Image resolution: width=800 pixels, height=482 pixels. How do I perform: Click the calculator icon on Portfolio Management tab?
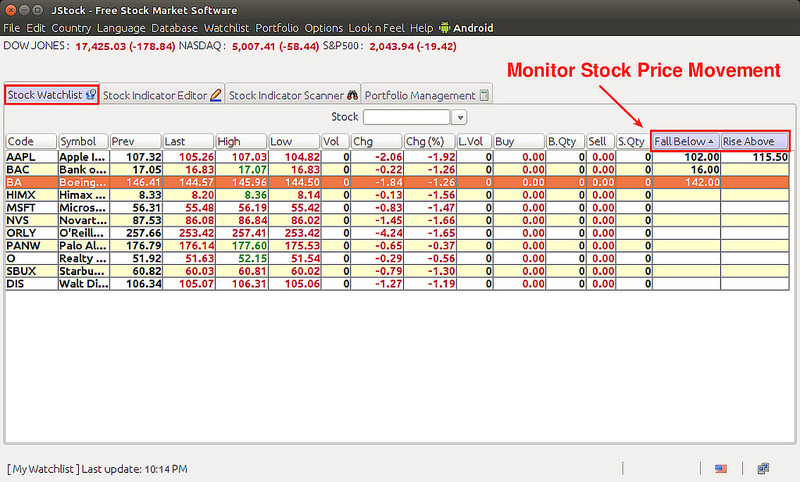tap(484, 96)
